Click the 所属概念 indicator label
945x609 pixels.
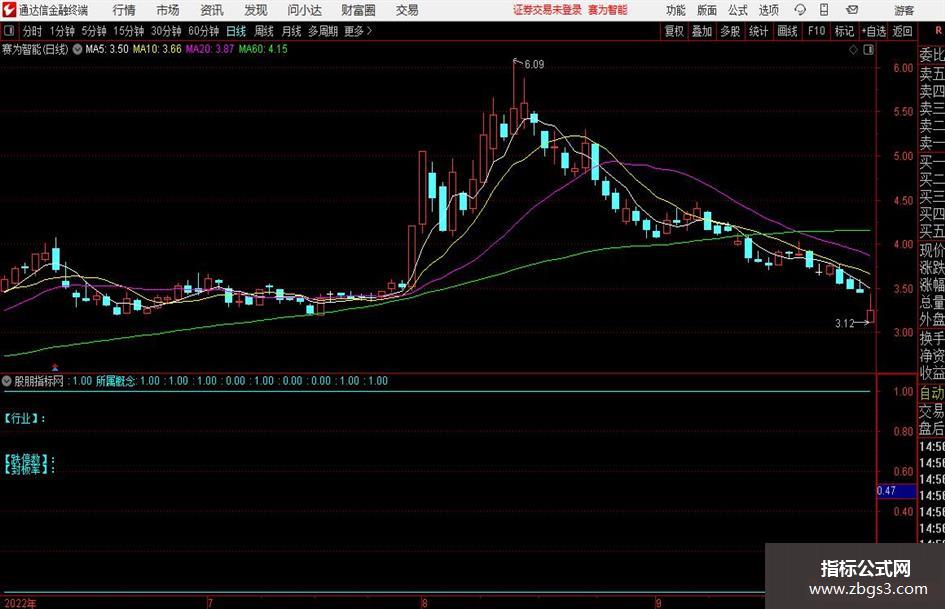116,381
